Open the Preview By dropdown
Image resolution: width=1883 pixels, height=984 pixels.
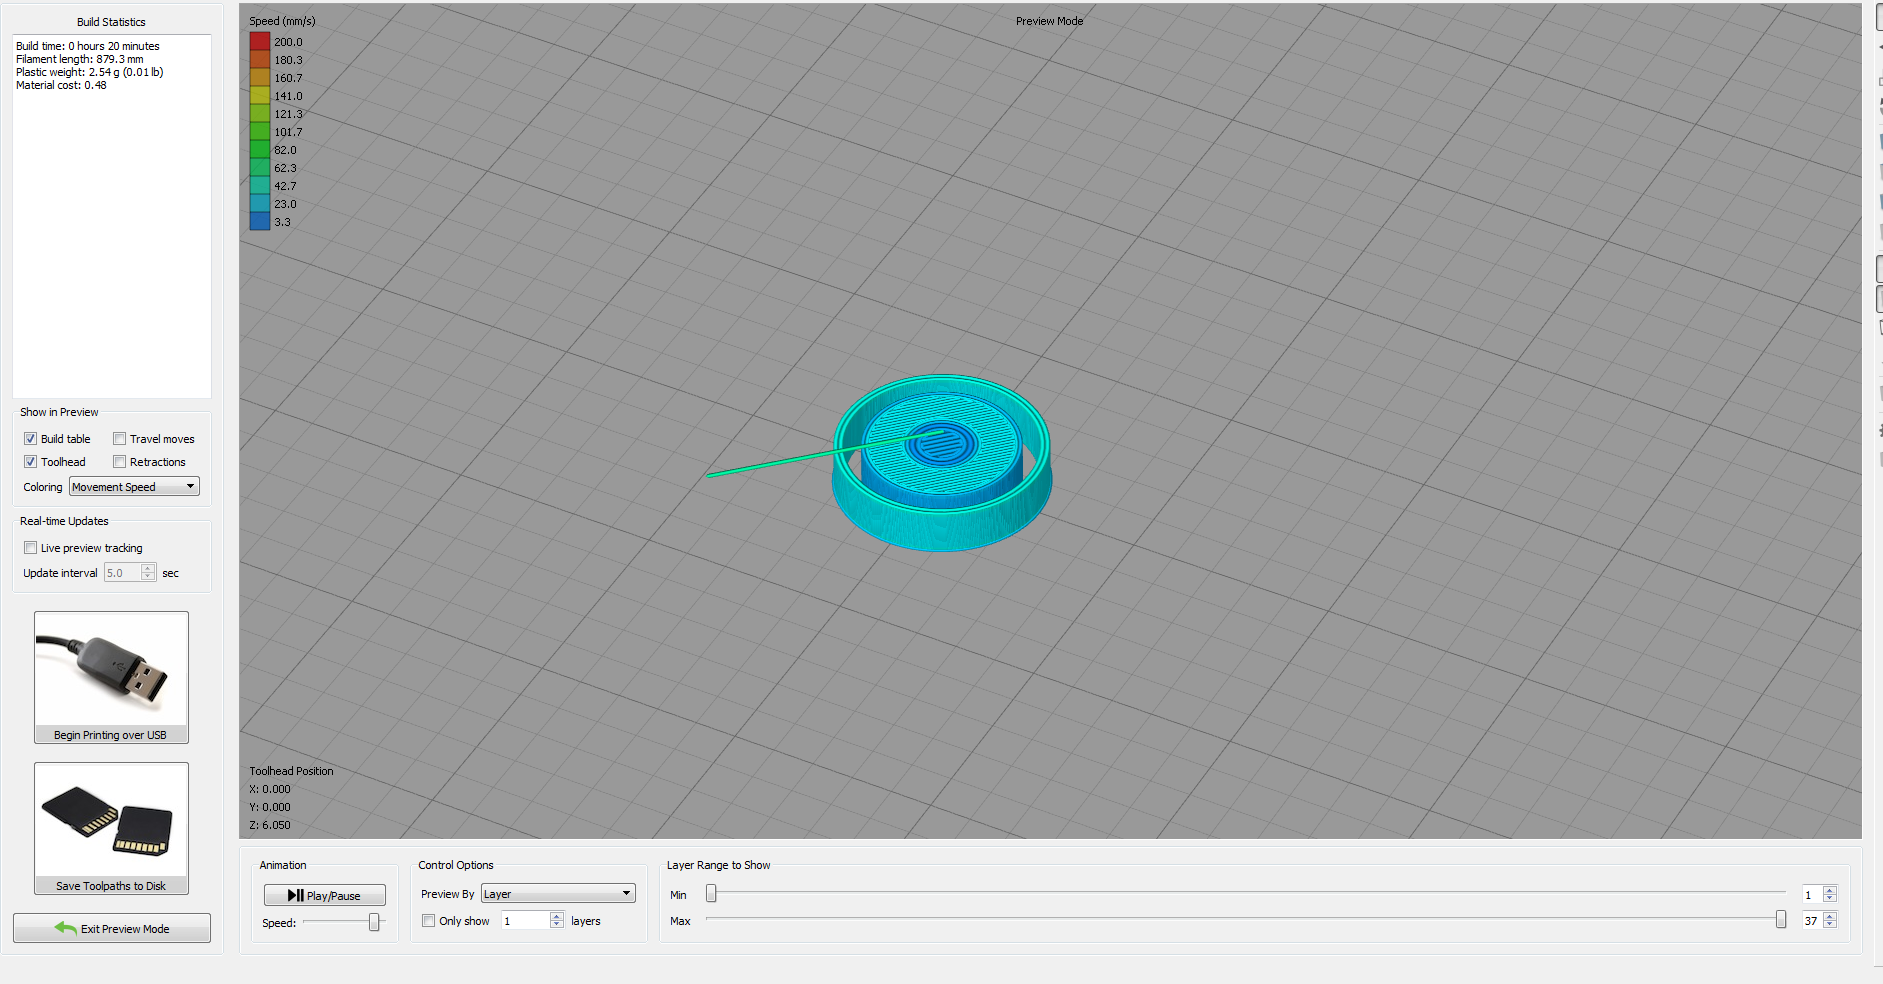[558, 894]
